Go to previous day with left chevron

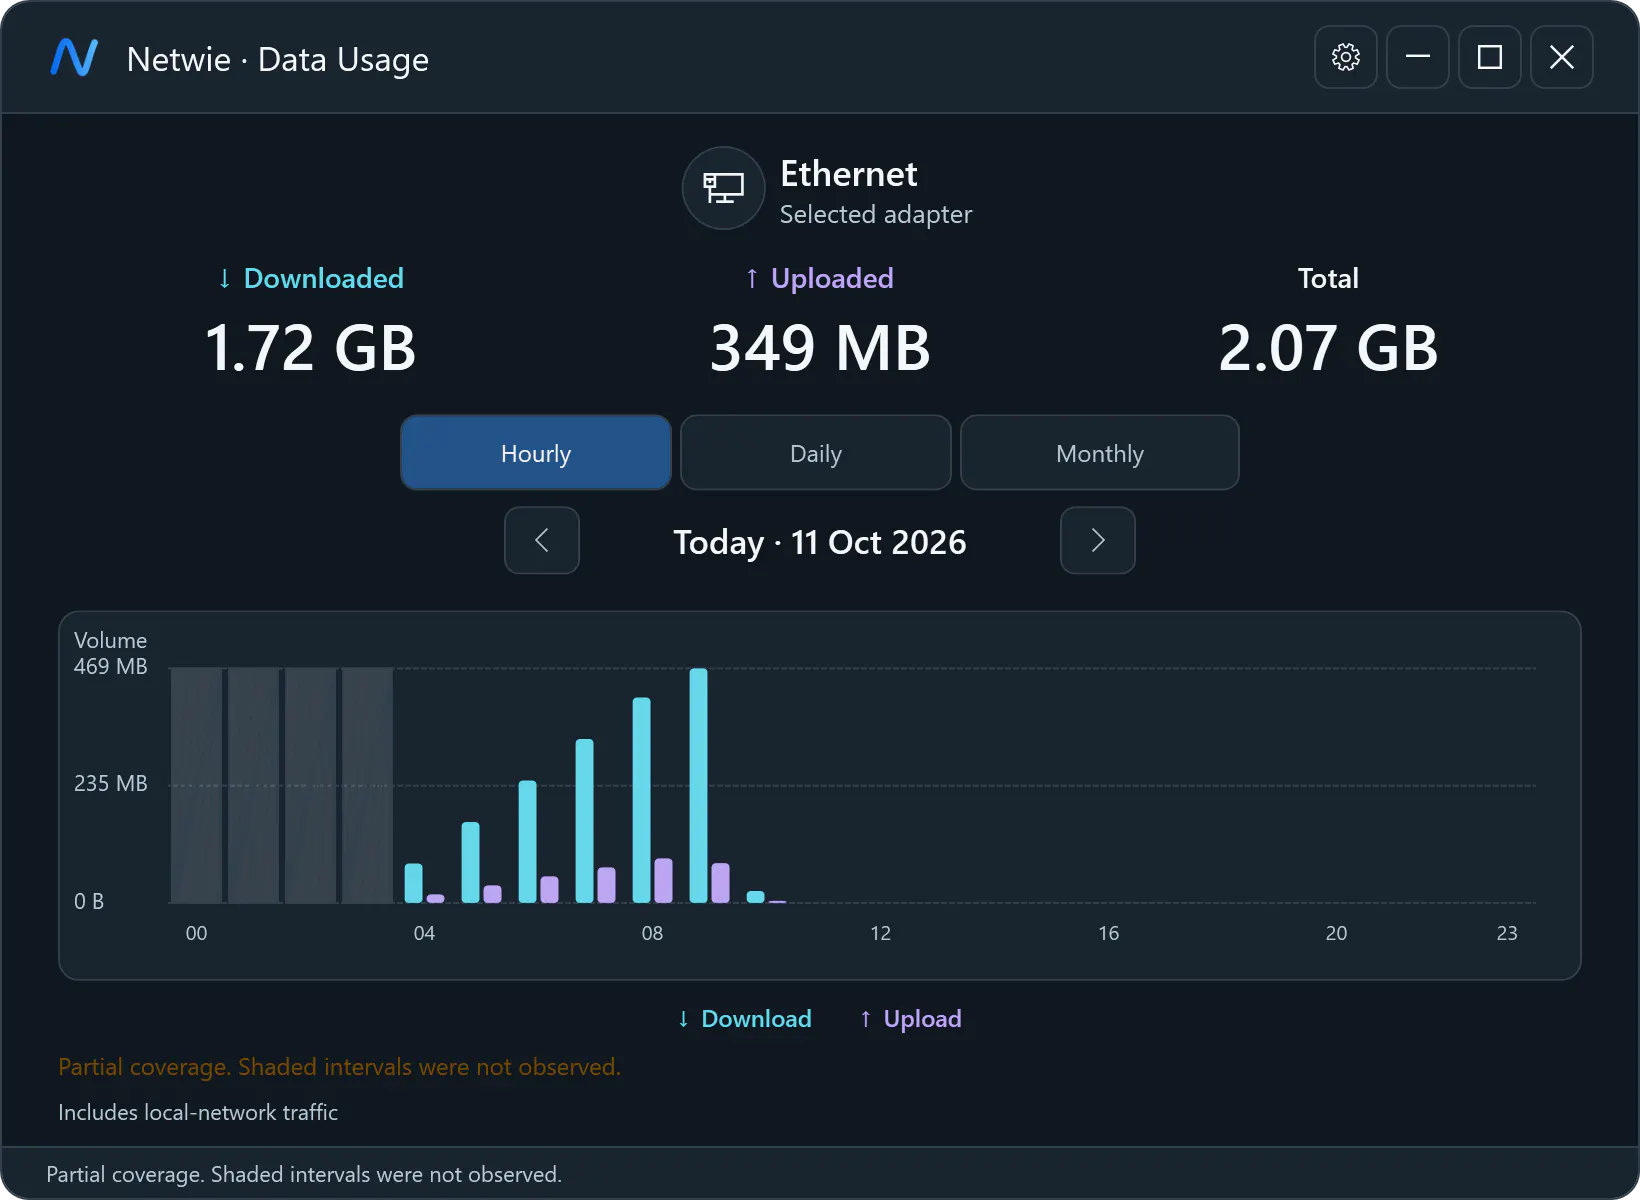coord(542,540)
